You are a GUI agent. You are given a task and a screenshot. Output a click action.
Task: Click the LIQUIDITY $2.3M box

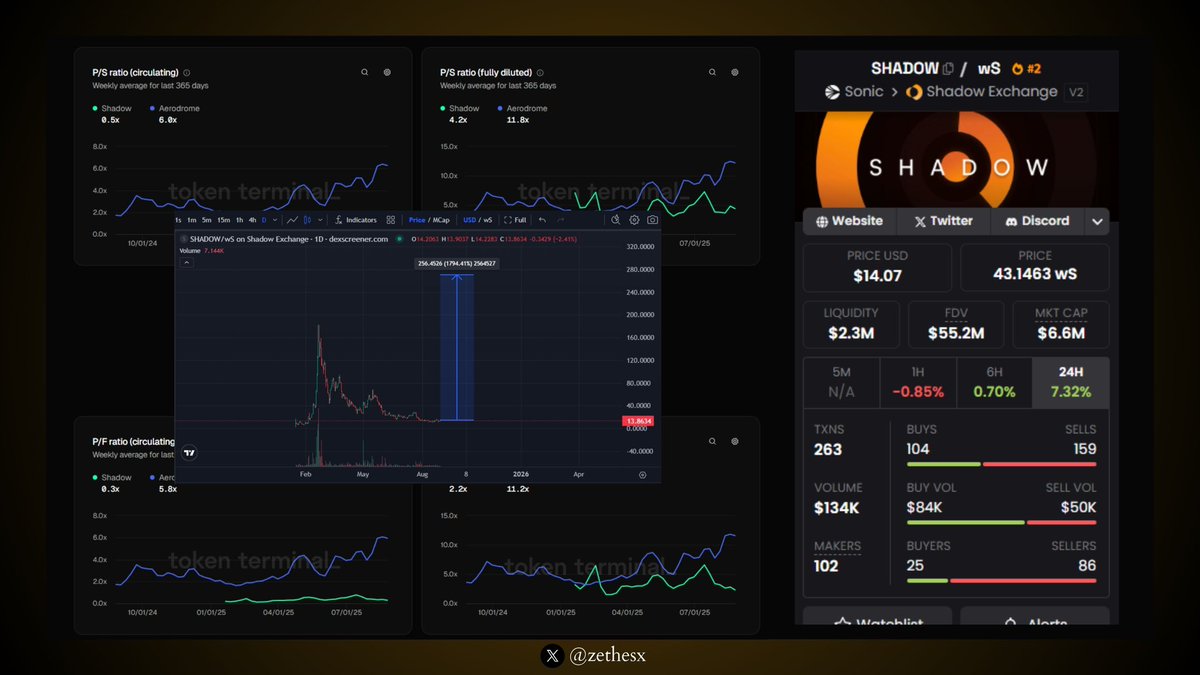click(851, 324)
